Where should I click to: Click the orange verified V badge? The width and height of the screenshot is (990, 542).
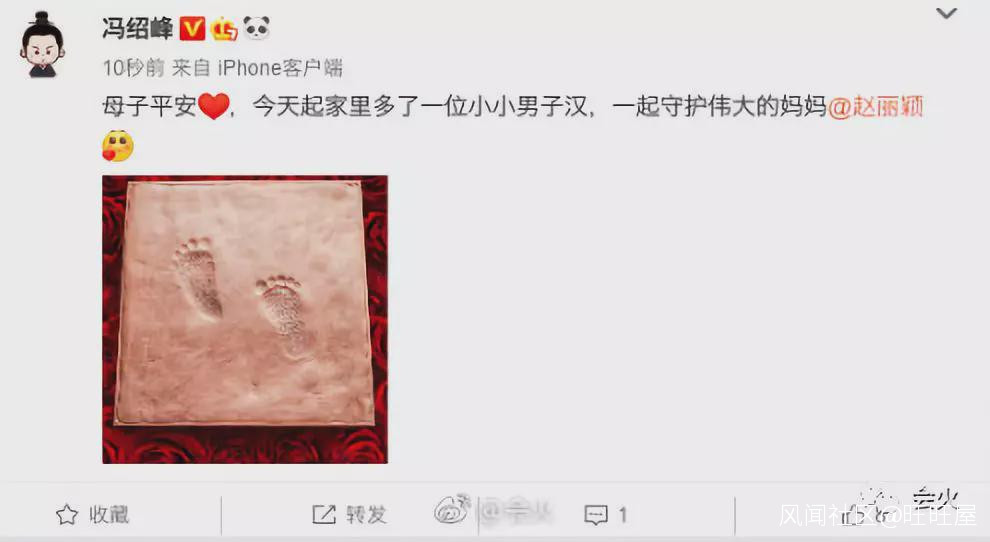[x=193, y=28]
